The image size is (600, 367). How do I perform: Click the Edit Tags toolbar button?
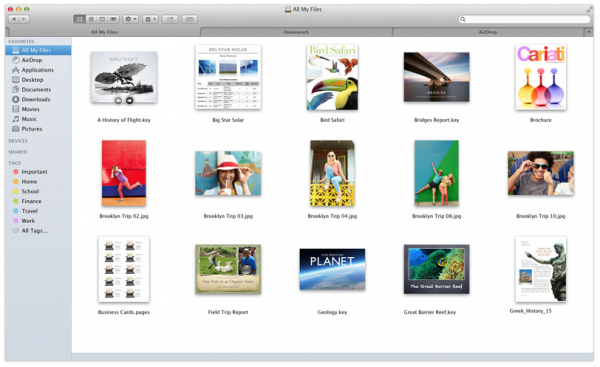pos(189,19)
